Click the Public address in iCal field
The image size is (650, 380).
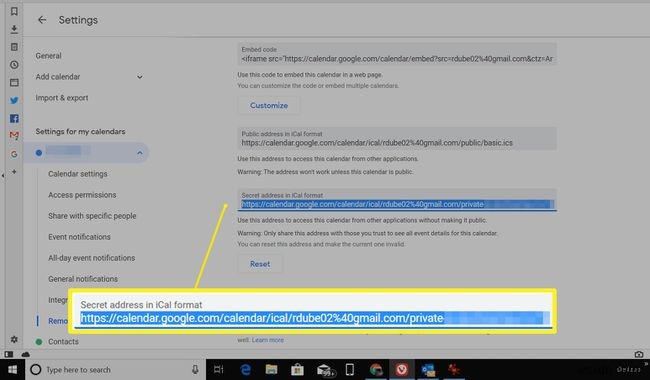(397, 139)
